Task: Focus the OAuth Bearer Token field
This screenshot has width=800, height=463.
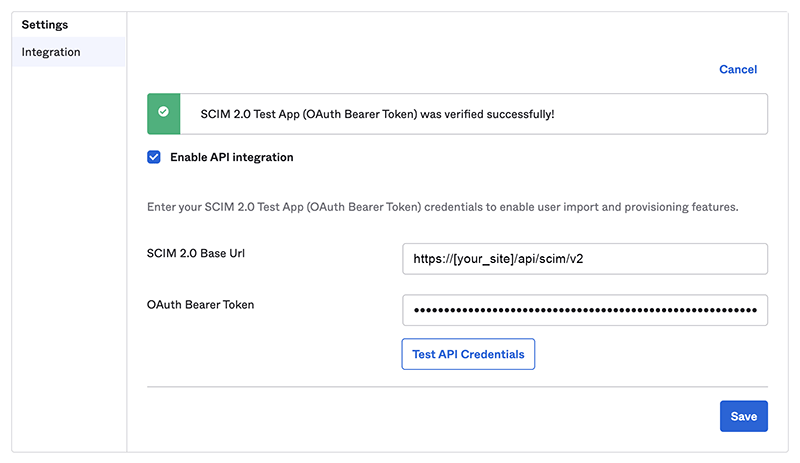Action: [584, 310]
